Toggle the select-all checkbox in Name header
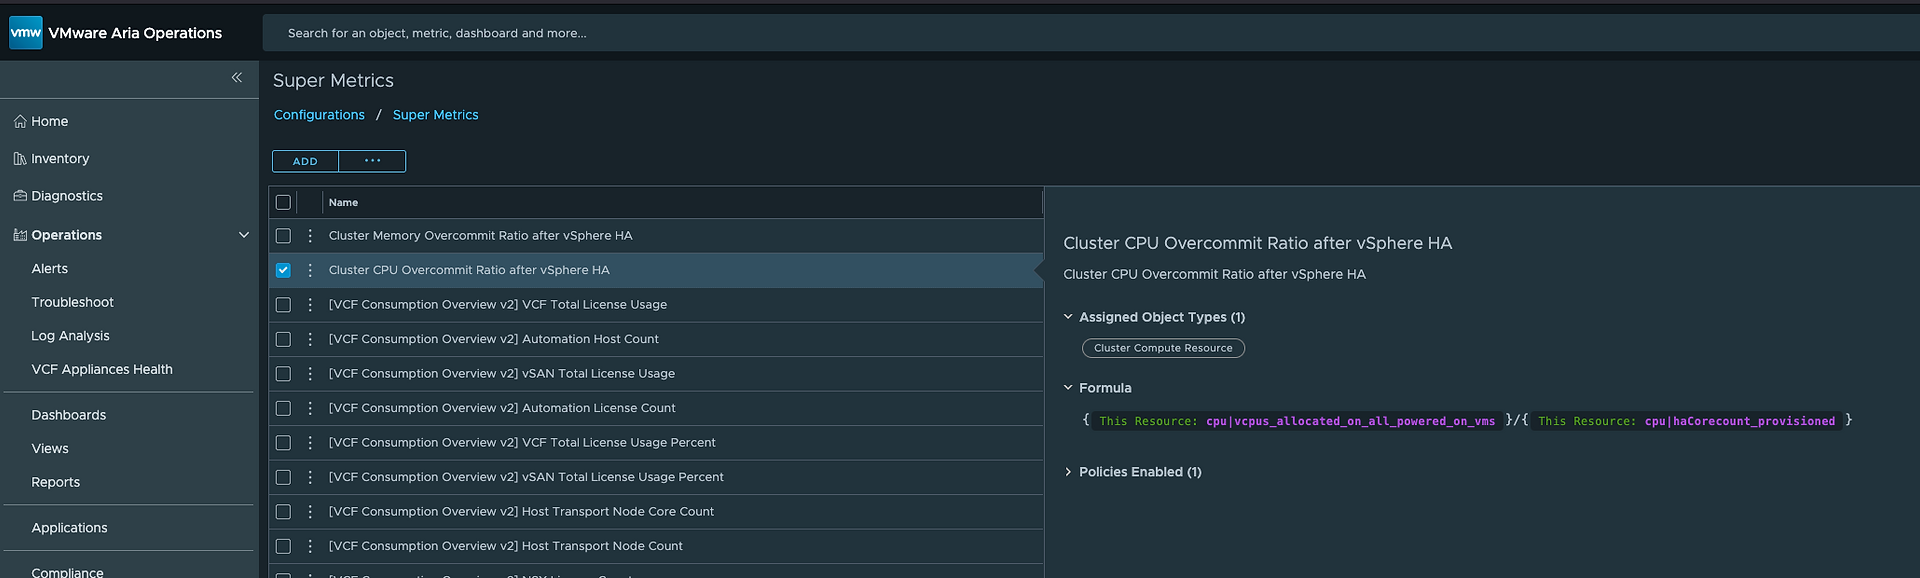Viewport: 1920px width, 578px height. (x=283, y=202)
